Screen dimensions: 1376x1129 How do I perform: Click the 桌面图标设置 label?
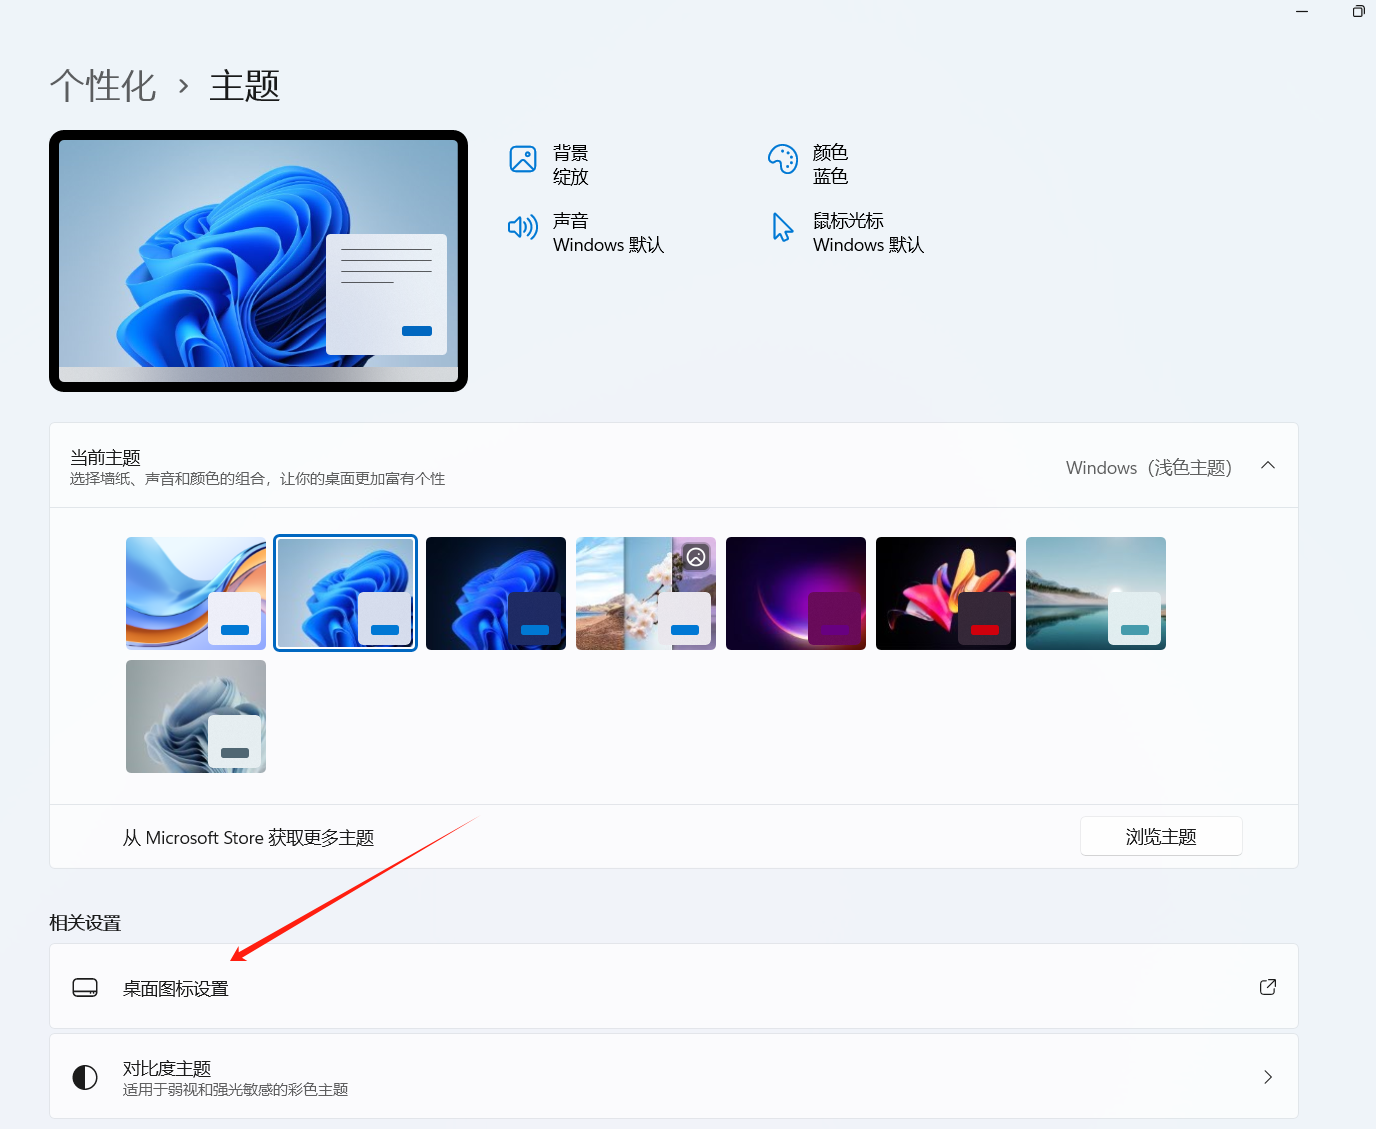click(x=176, y=989)
